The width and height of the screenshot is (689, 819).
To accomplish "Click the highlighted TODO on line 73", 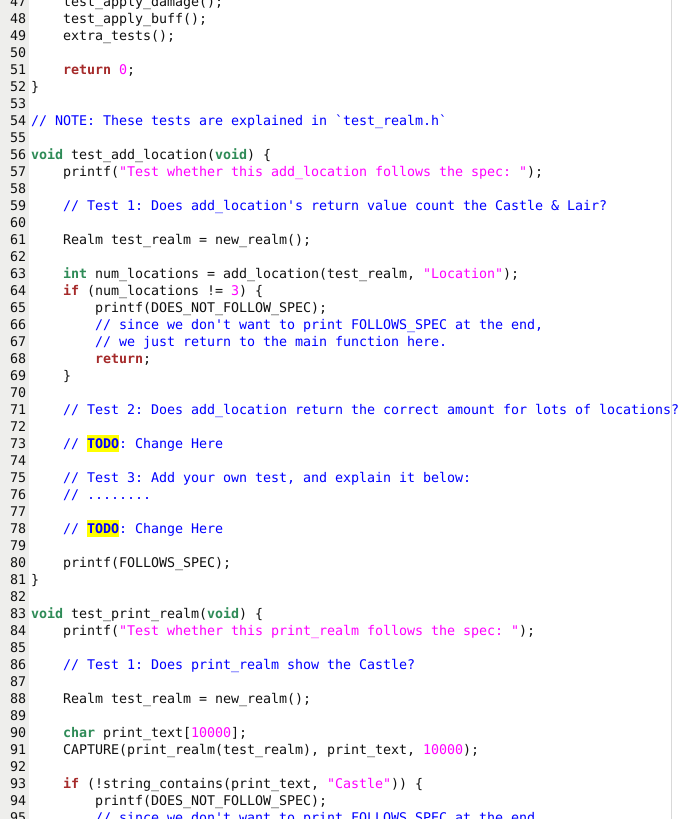I will [x=103, y=443].
